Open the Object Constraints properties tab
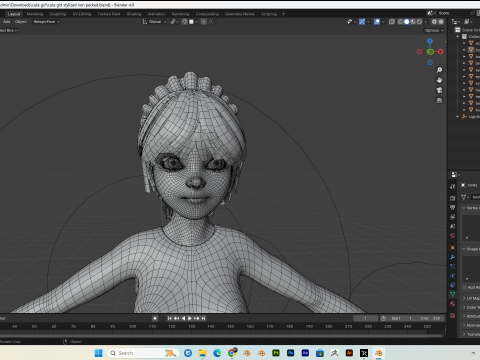Image resolution: width=480 pixels, height=360 pixels. (452, 285)
